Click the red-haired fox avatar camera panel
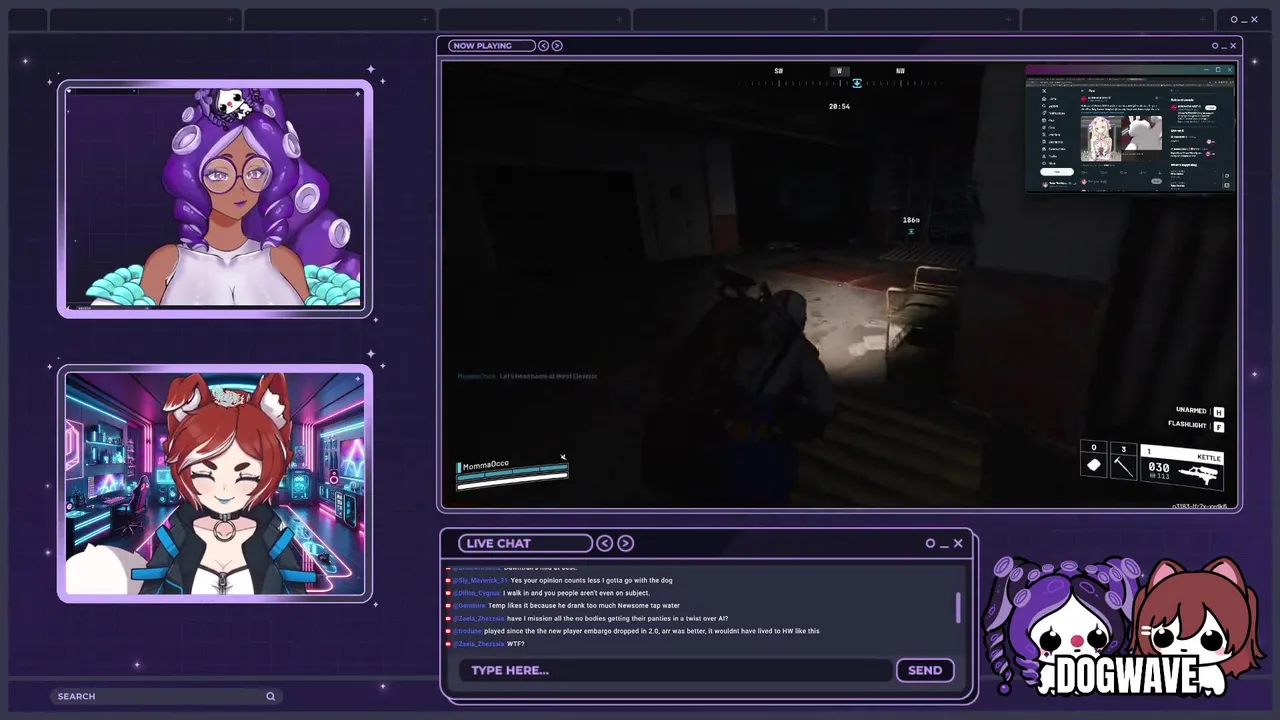This screenshot has height=720, width=1280. click(215, 485)
